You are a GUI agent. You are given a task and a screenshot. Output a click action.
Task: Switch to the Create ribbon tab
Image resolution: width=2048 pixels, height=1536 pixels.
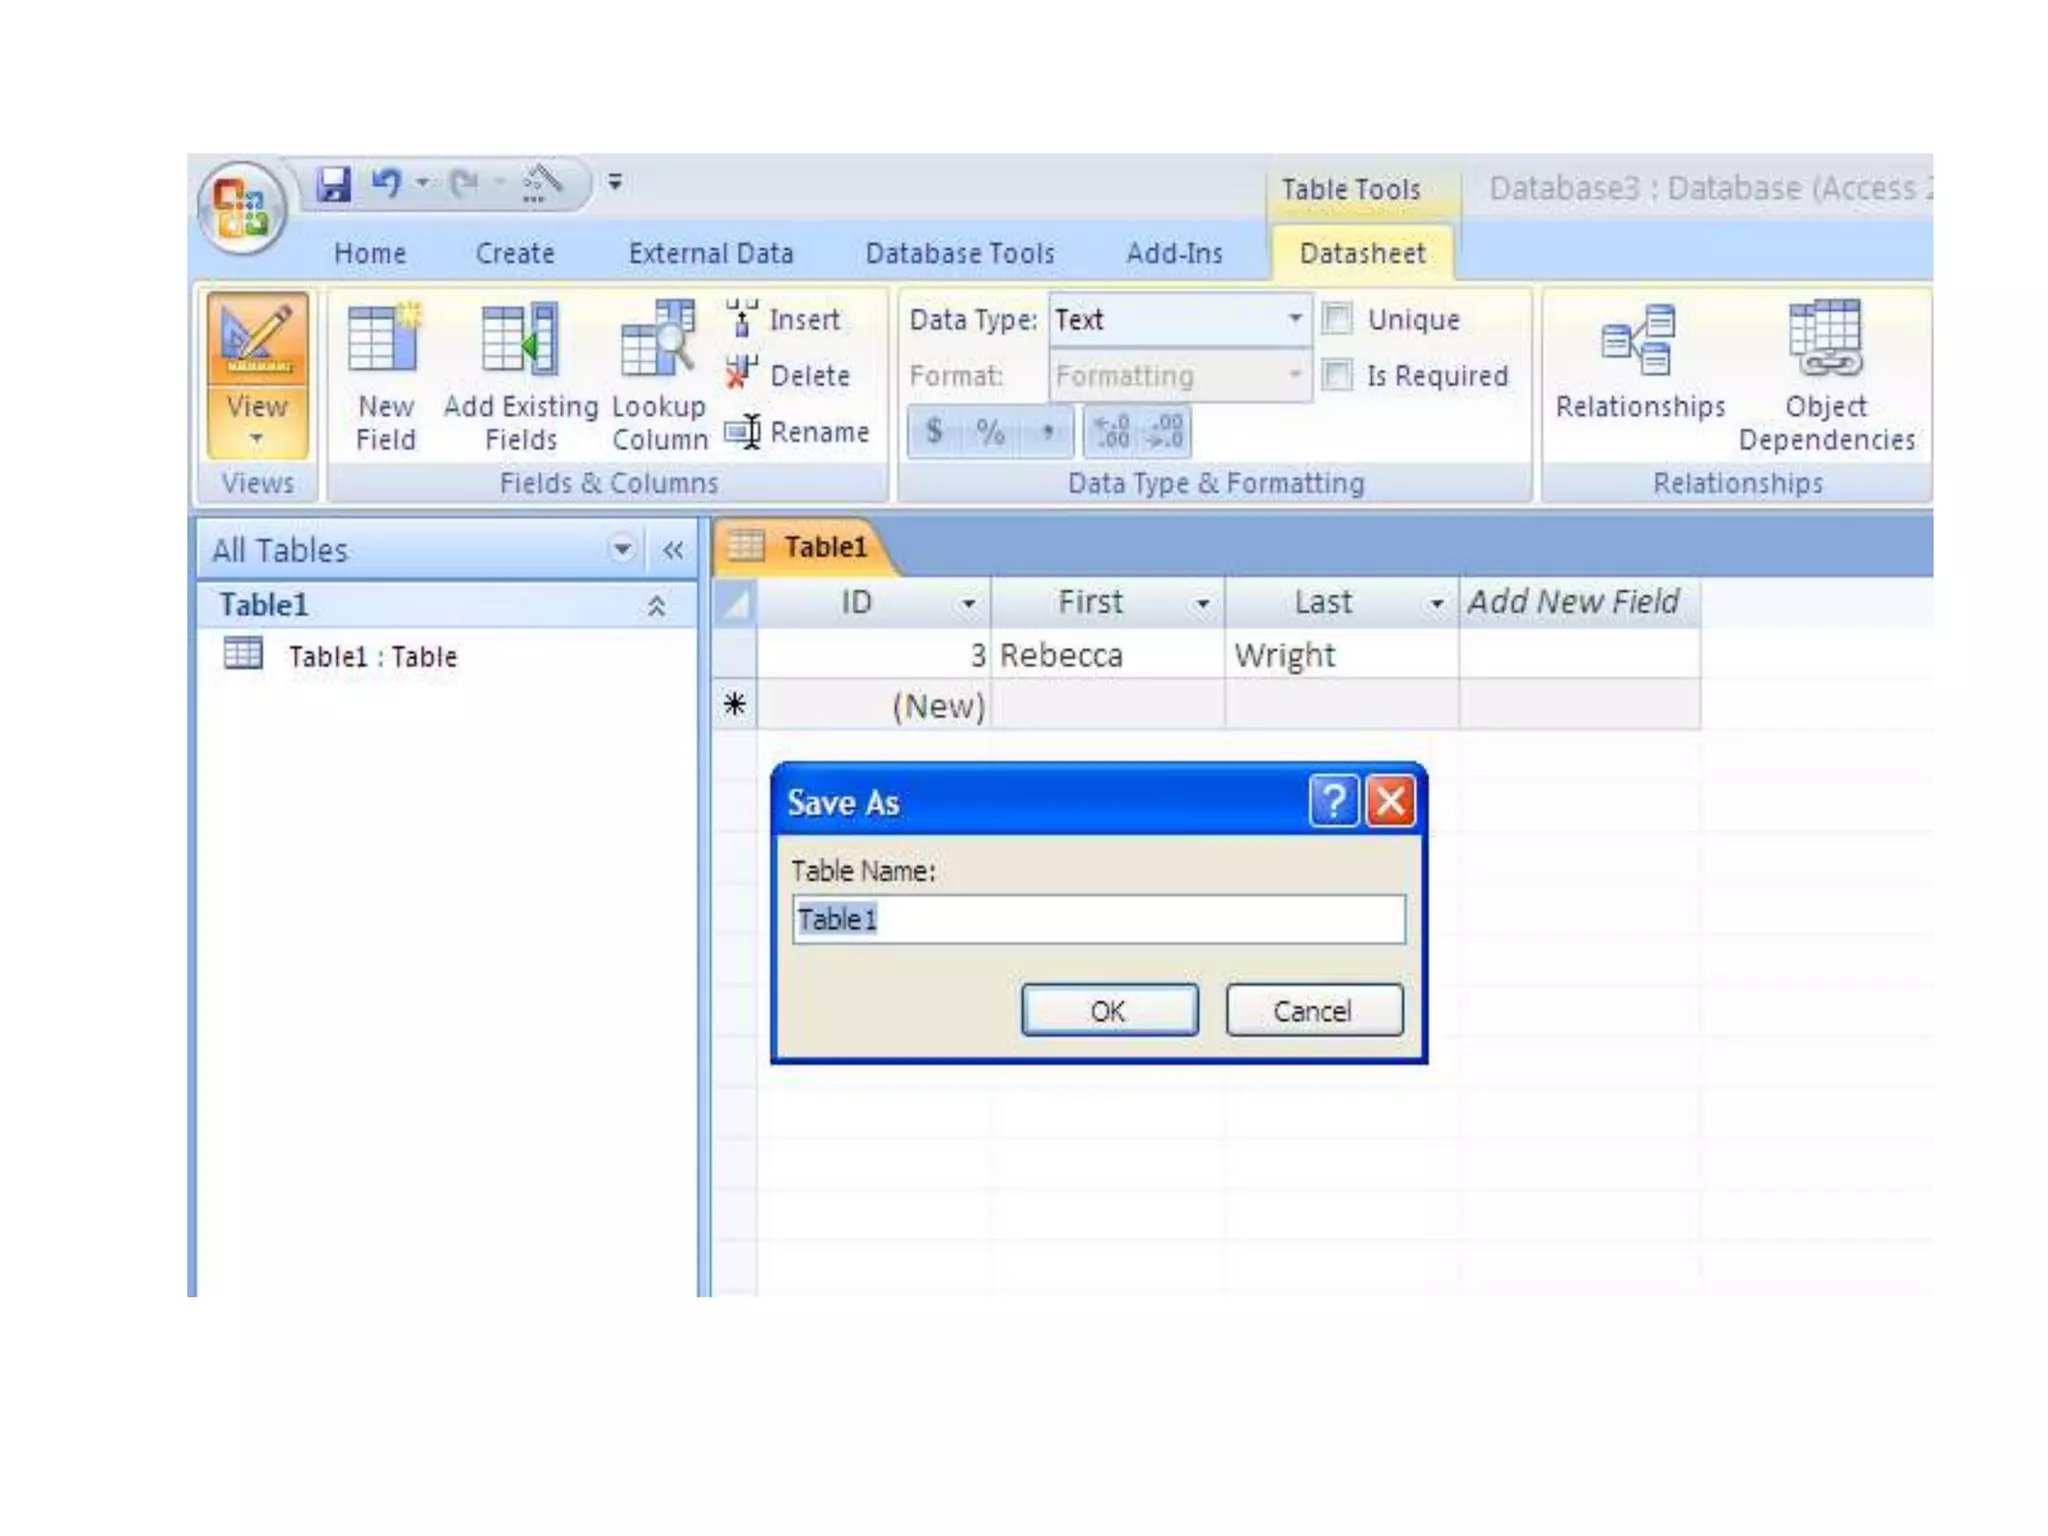tap(514, 254)
